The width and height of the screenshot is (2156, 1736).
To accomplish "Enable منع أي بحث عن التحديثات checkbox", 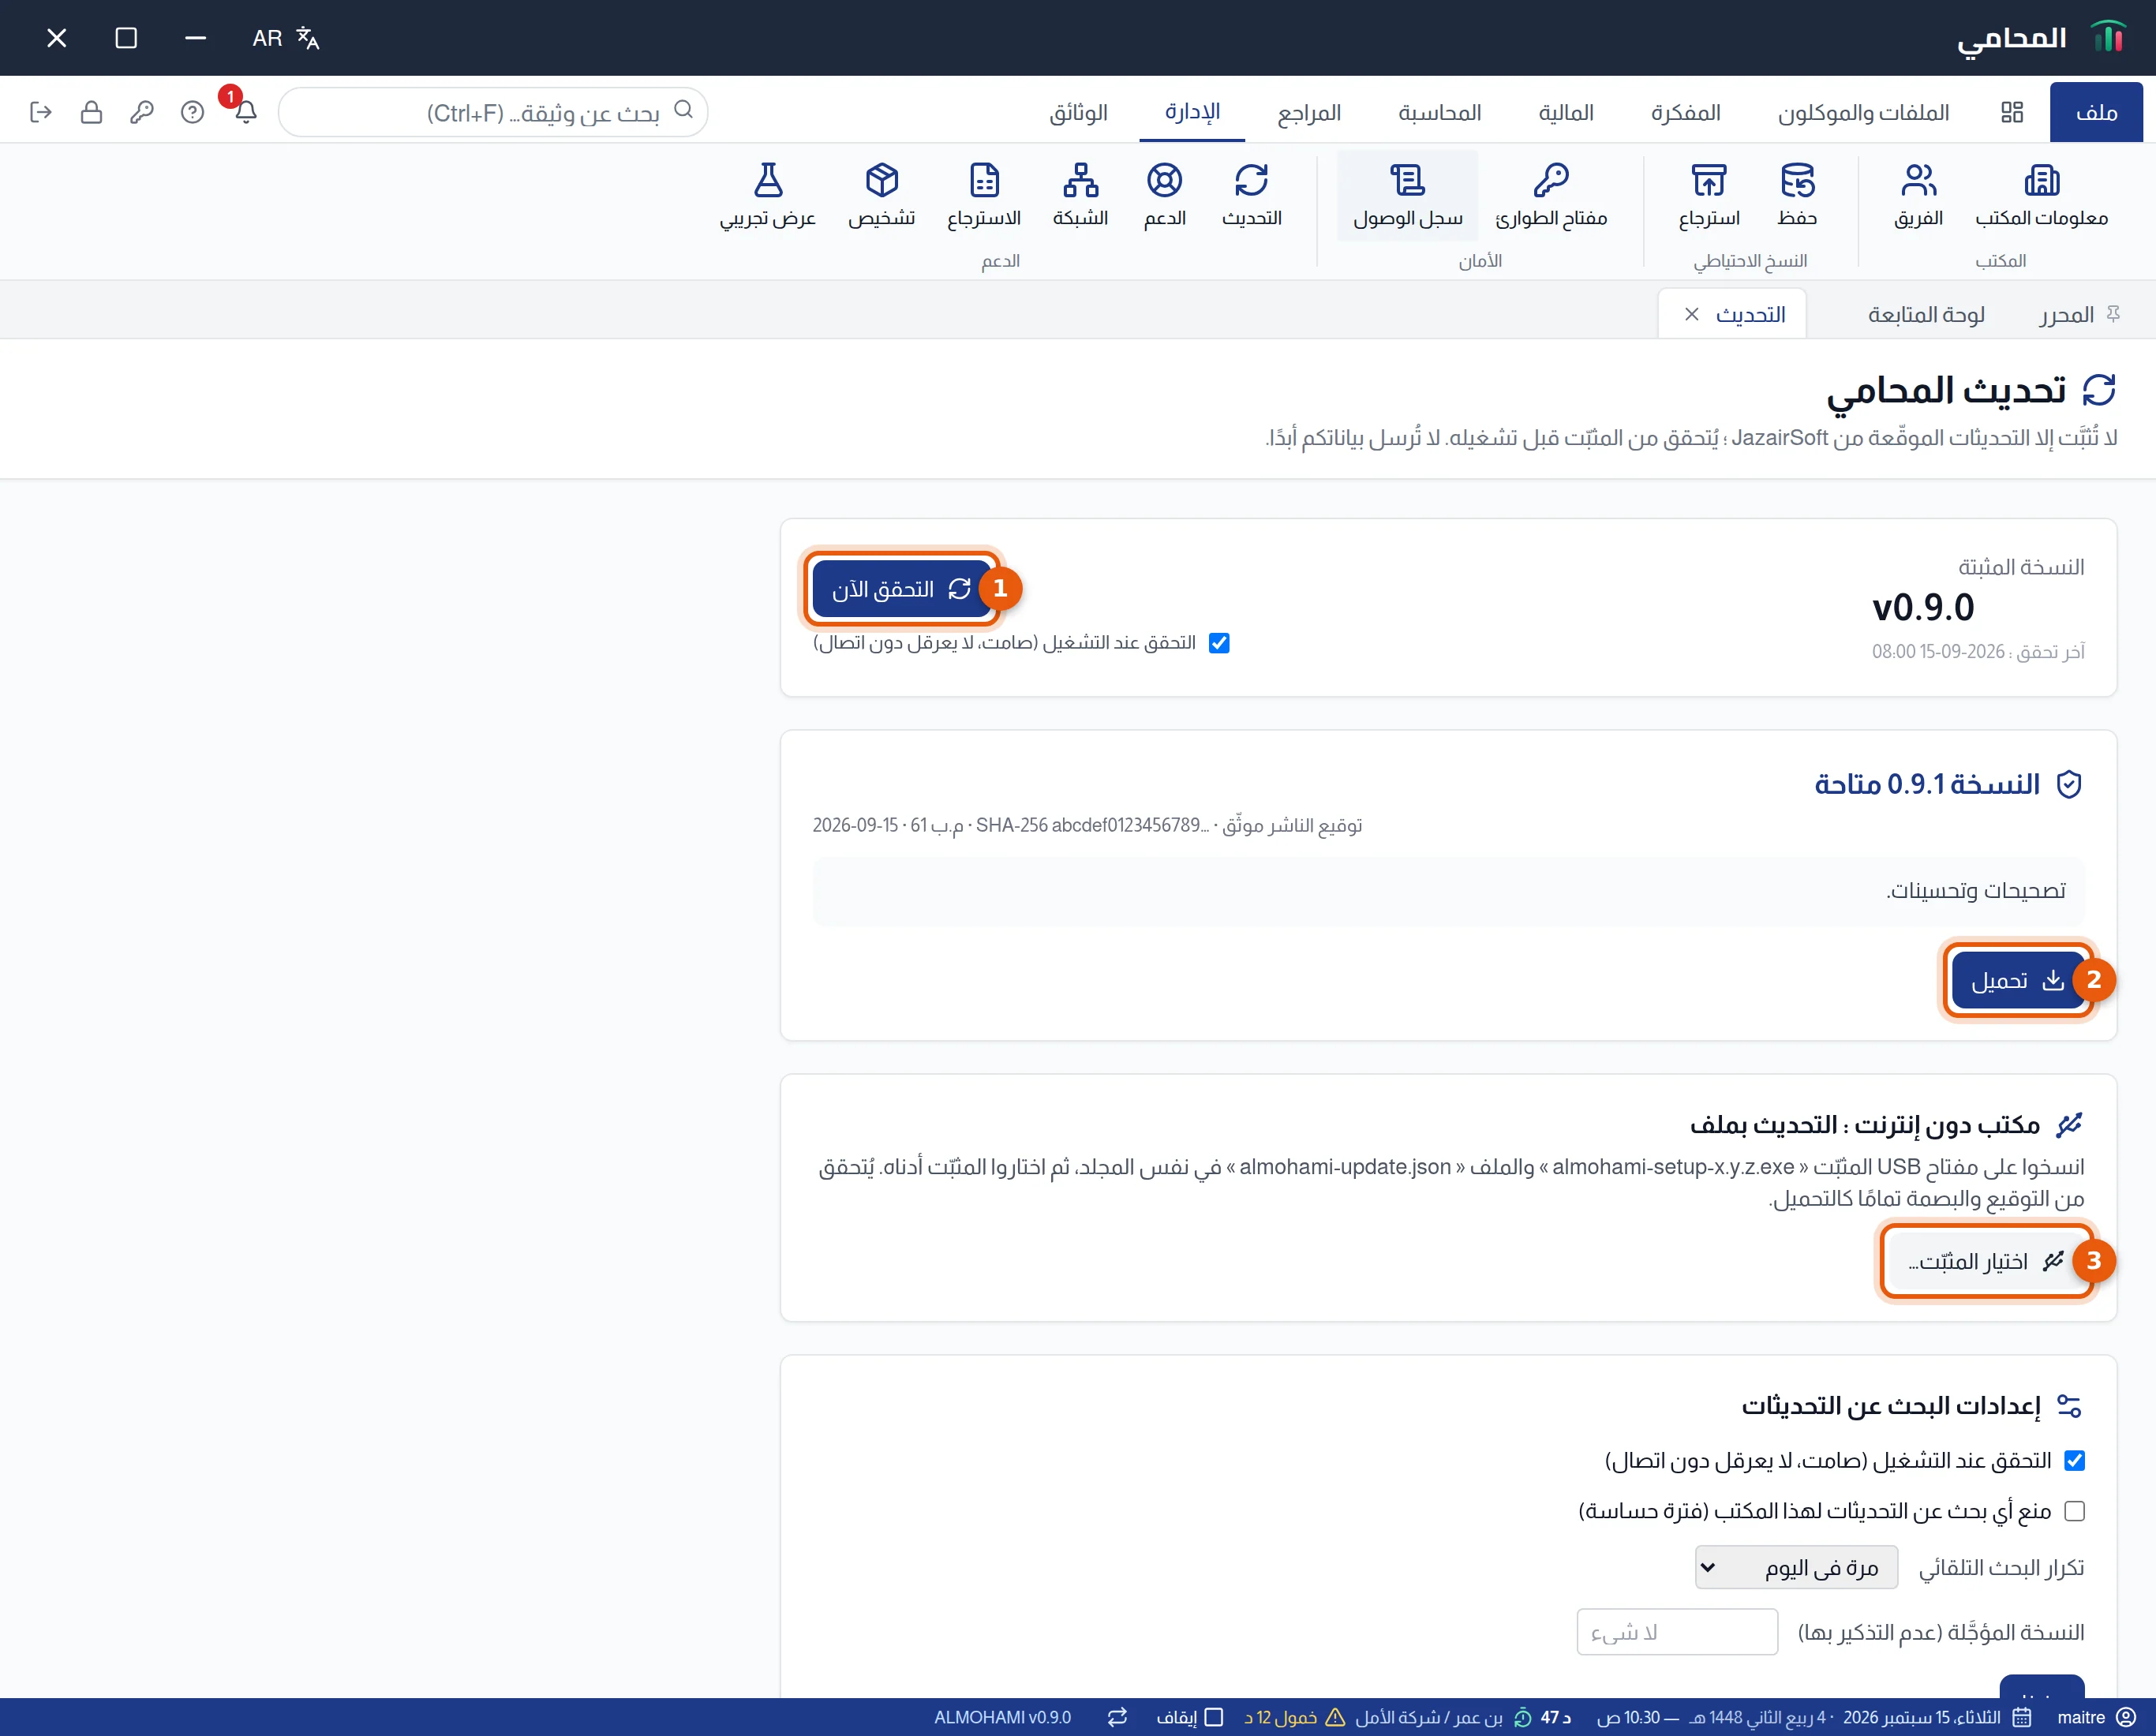I will tap(2074, 1511).
